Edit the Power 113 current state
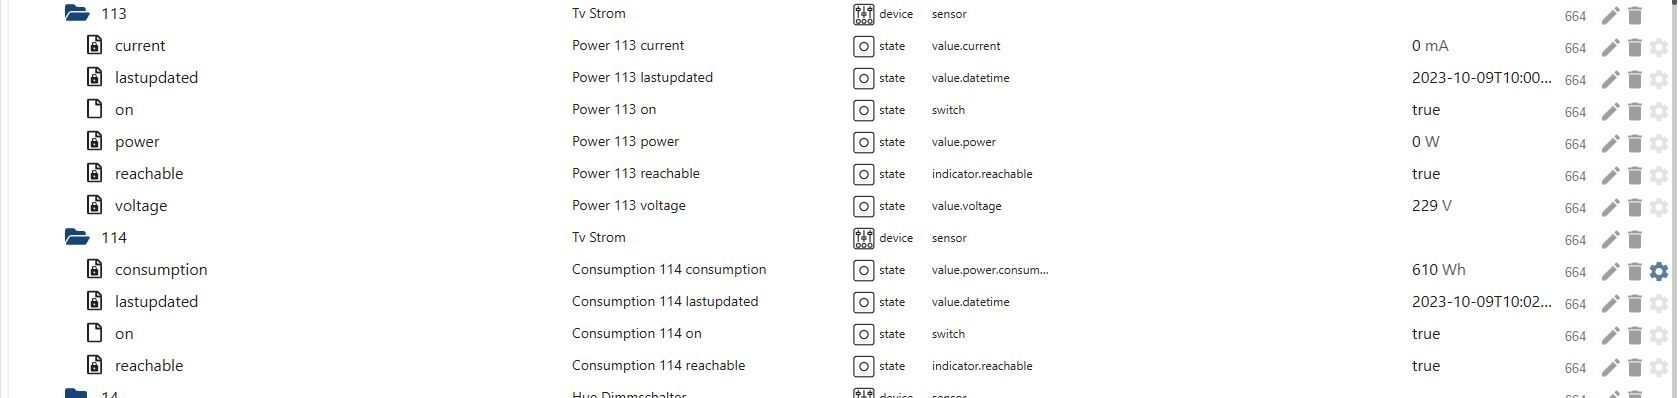The width and height of the screenshot is (1678, 398). (x=1610, y=47)
